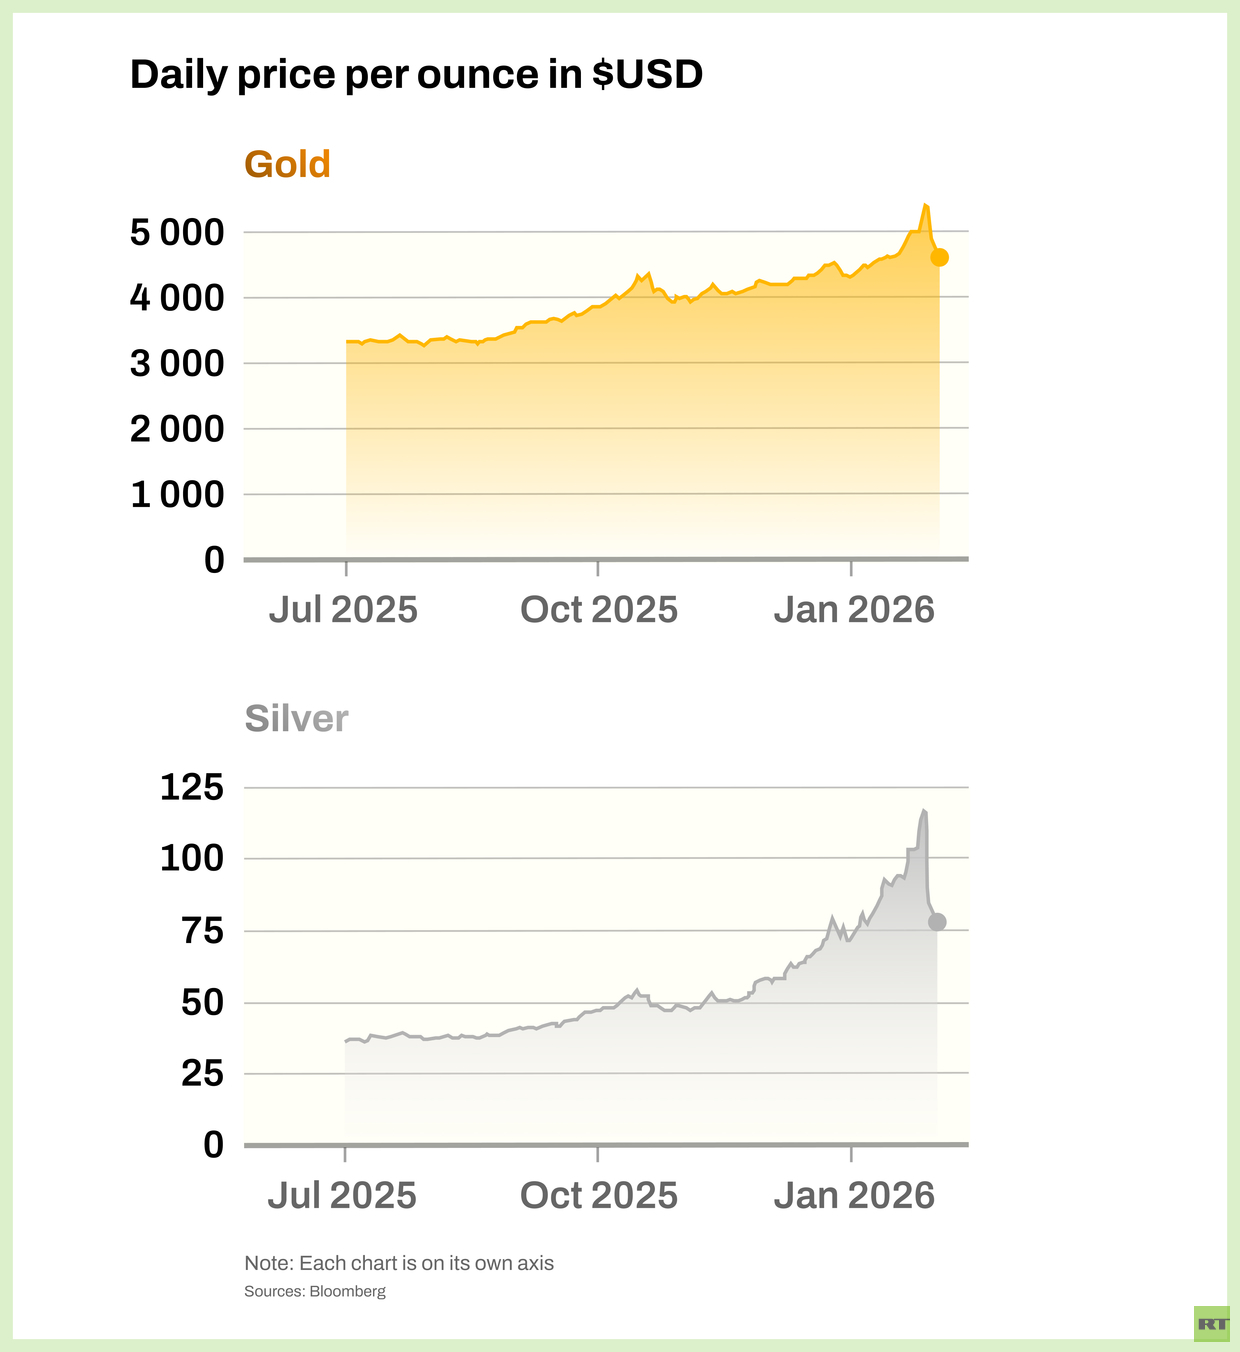This screenshot has height=1352, width=1240.
Task: Click the 5 000 label on gold axis
Action: [x=177, y=233]
